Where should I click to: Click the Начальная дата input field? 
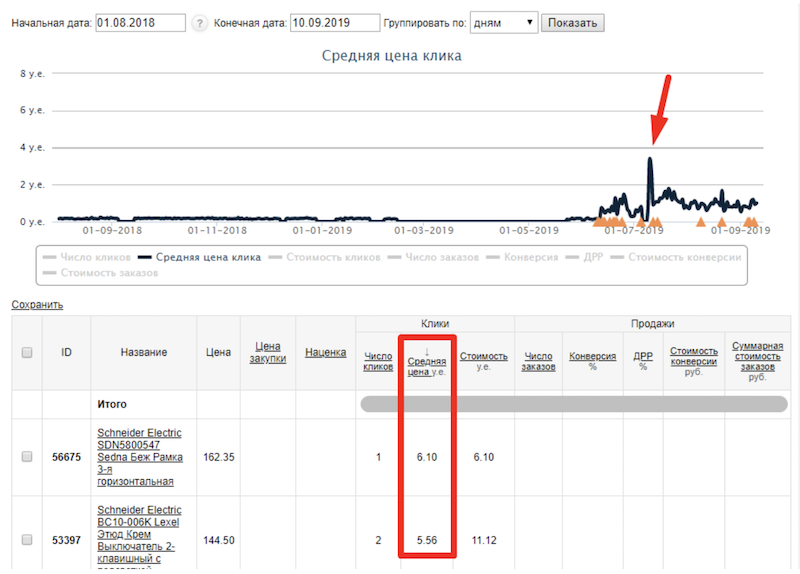point(140,22)
